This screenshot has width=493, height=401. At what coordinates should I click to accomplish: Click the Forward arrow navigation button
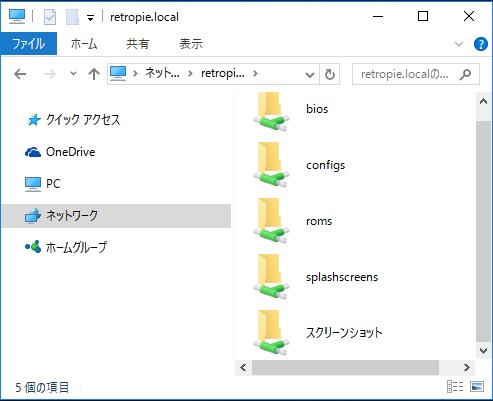50,74
